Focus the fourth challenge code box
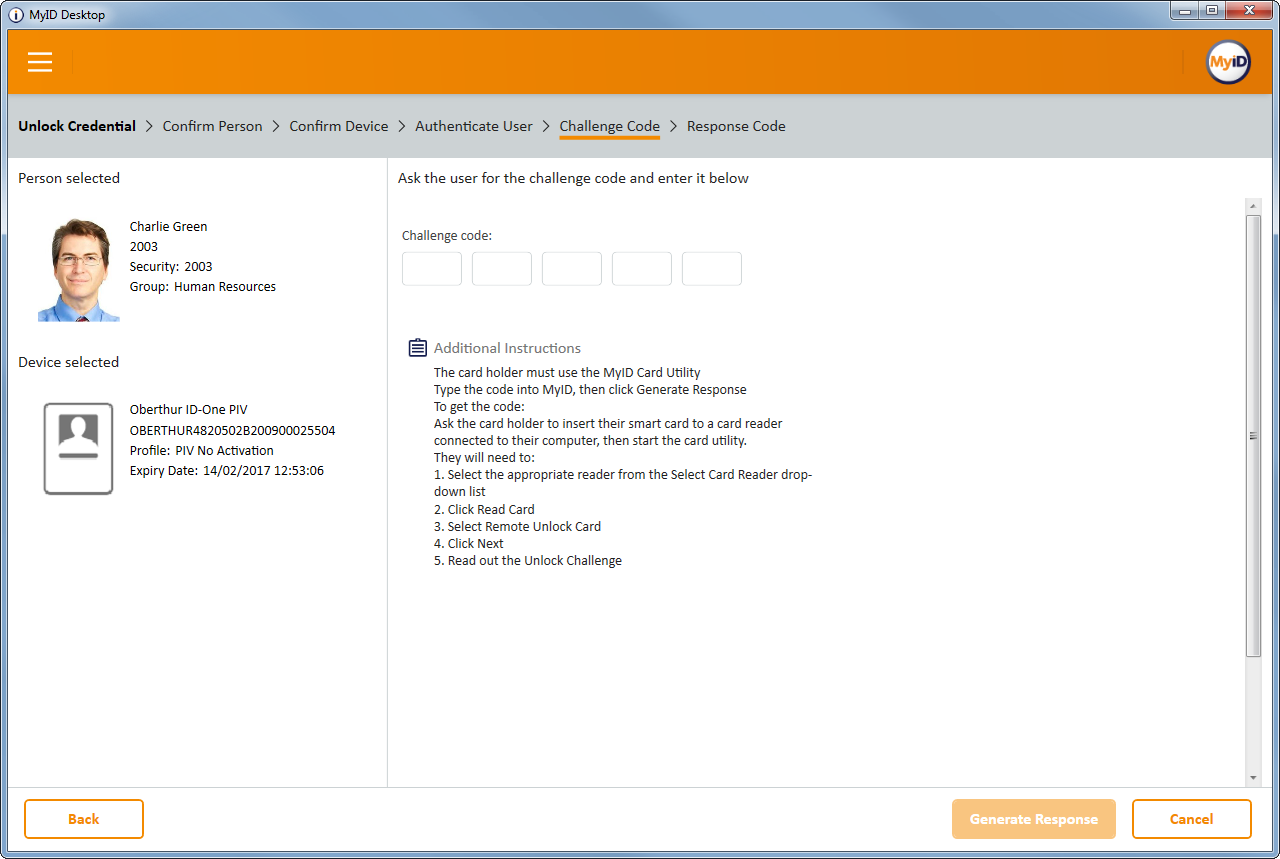The height and width of the screenshot is (859, 1280). click(642, 269)
